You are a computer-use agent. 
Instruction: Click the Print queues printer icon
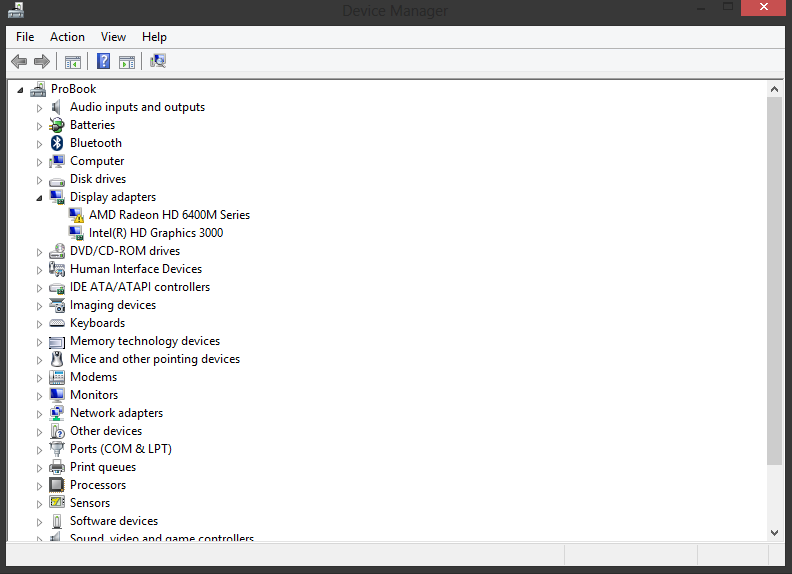coord(57,467)
